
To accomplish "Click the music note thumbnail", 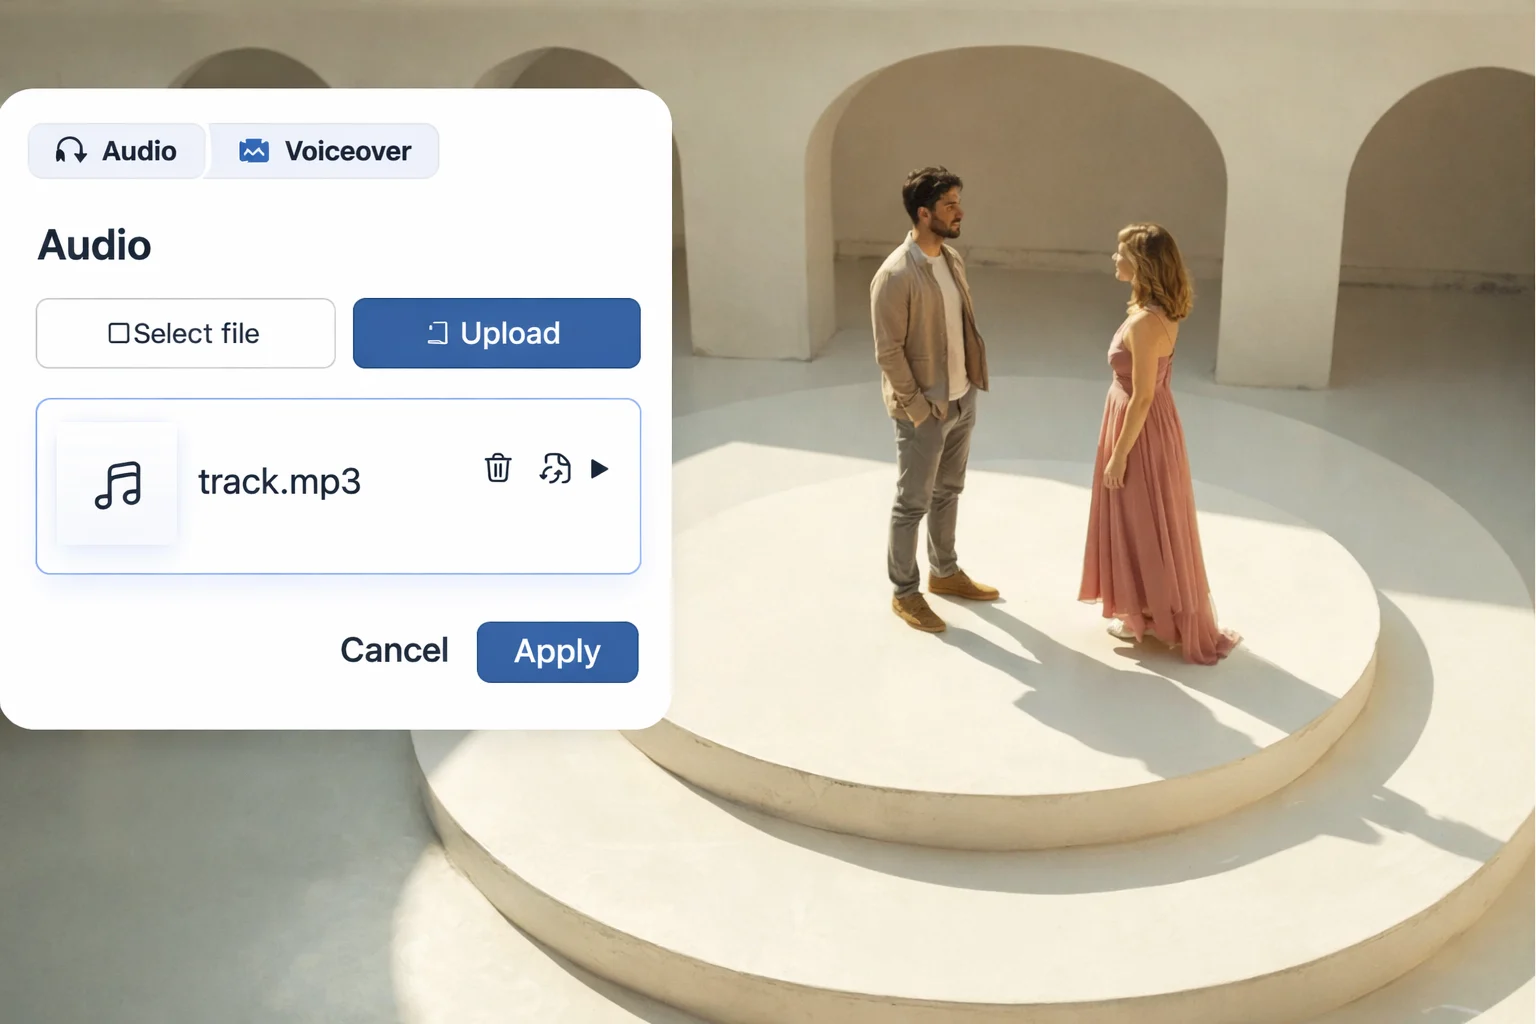I will [x=118, y=485].
